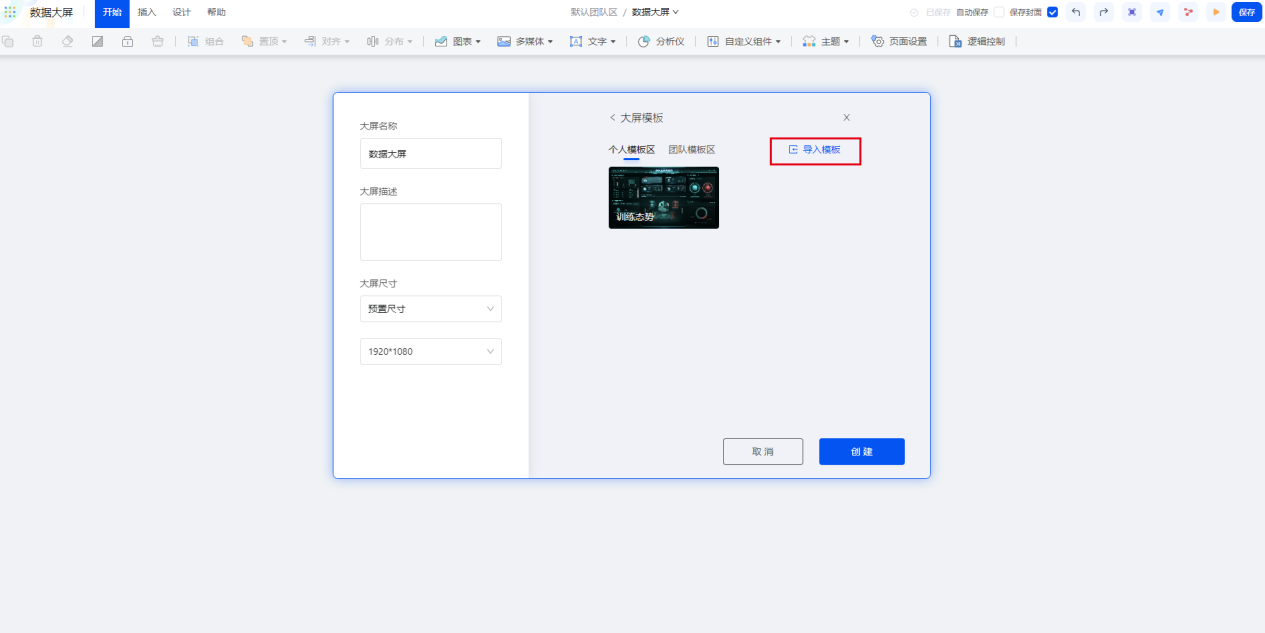
Task: Click the eraser icon in the toolbar
Action: tap(67, 42)
